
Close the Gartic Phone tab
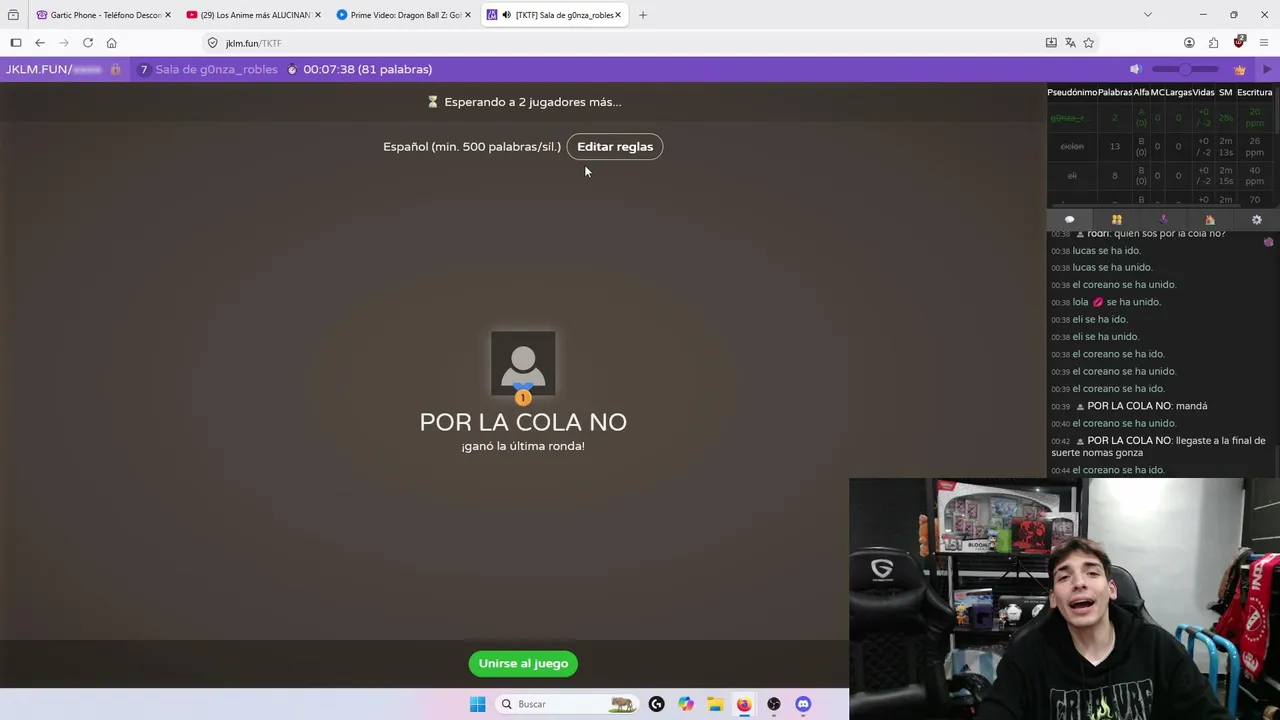pos(167,15)
